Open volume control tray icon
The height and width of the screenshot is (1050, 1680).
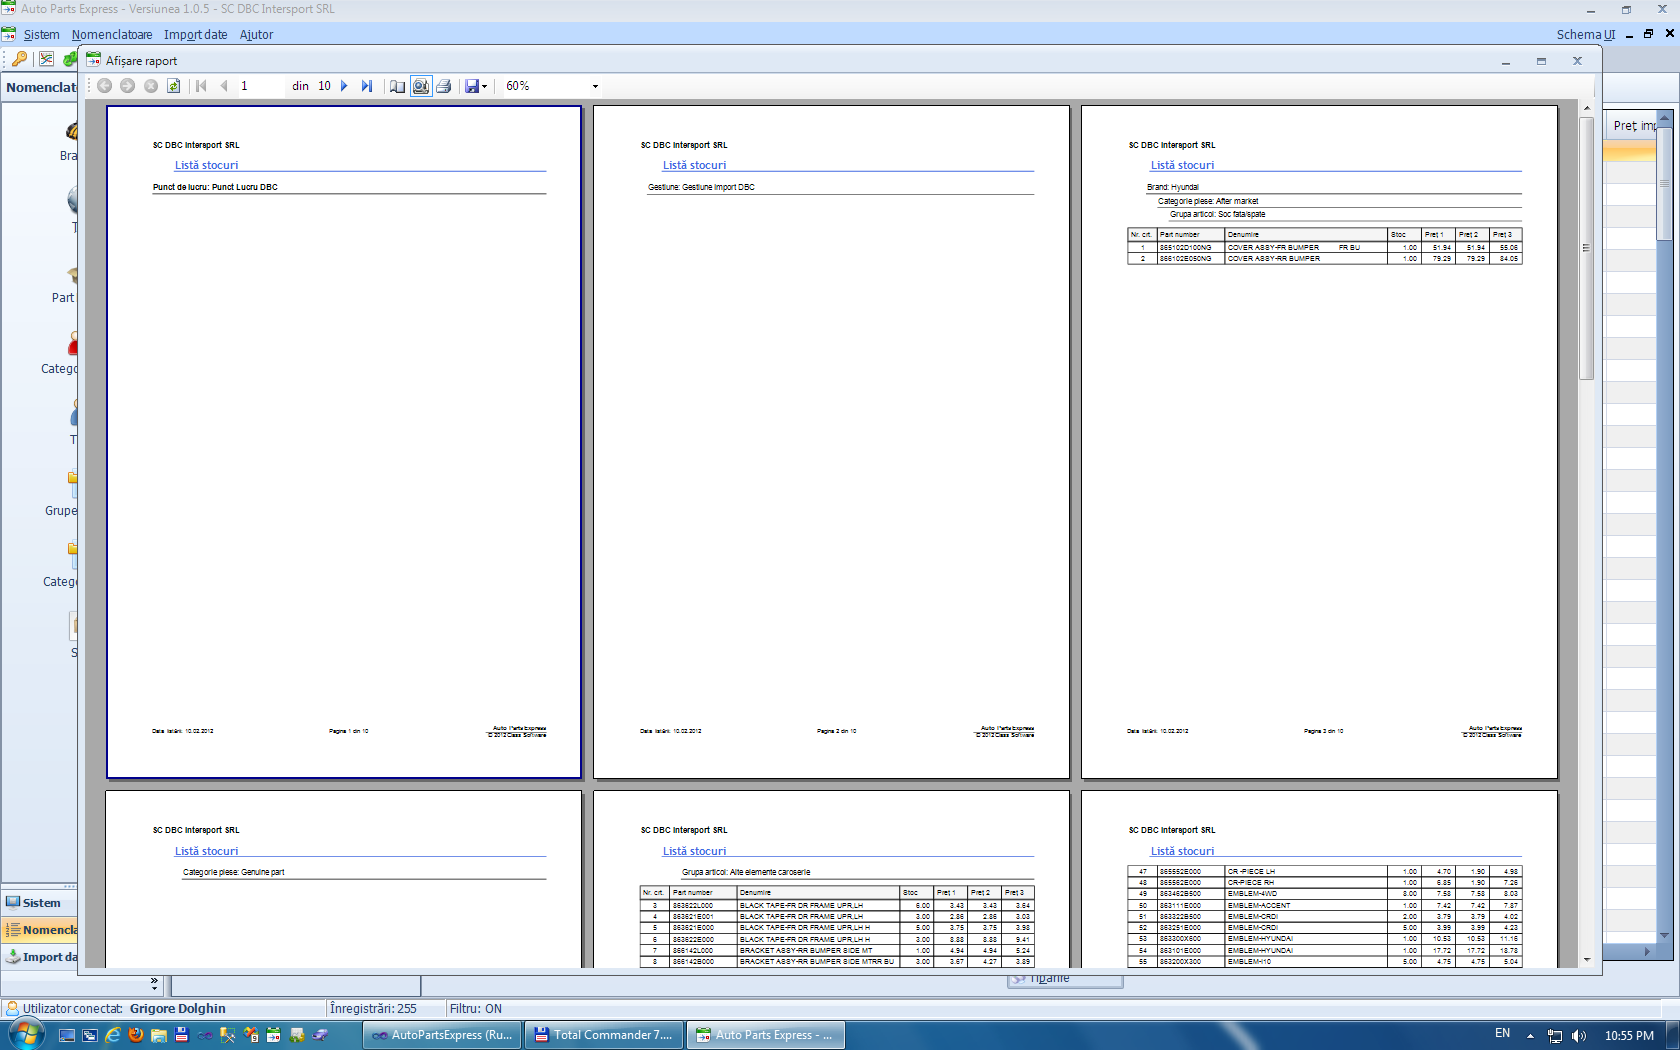tap(1579, 1035)
